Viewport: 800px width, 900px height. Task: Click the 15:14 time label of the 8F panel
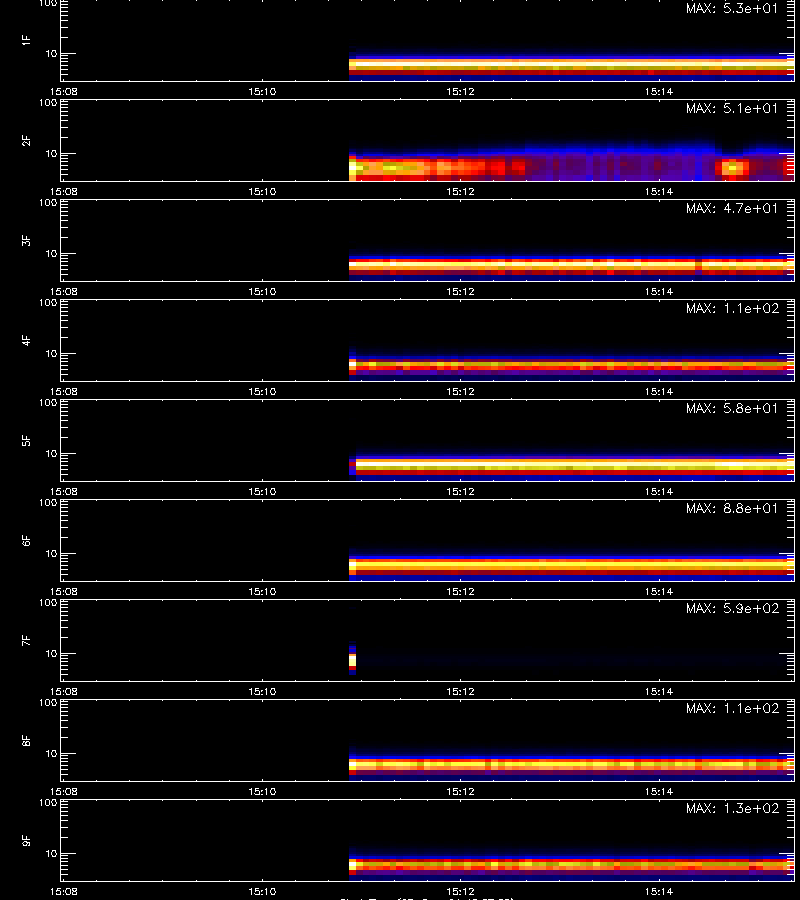pyautogui.click(x=659, y=792)
